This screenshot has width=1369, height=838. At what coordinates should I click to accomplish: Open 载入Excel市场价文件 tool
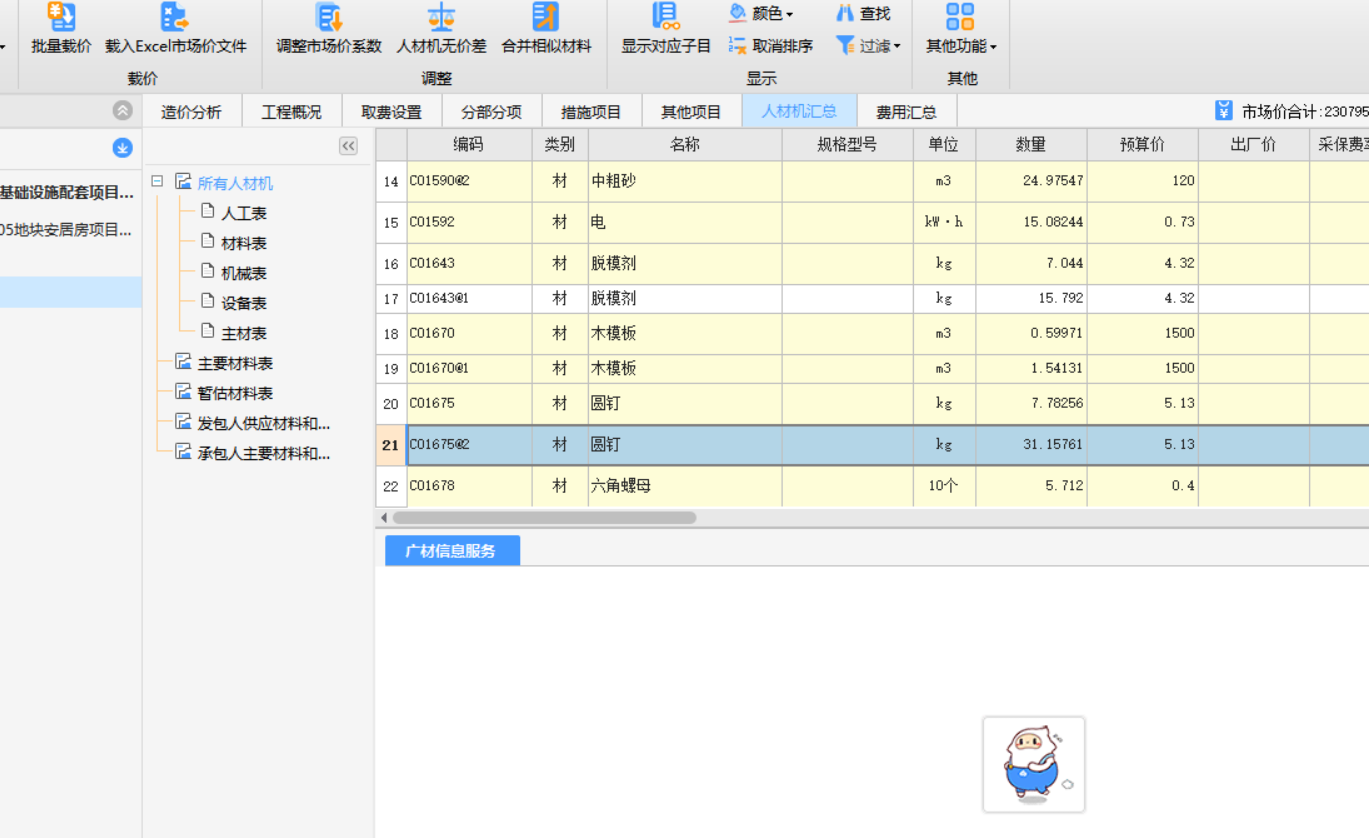click(x=175, y=17)
